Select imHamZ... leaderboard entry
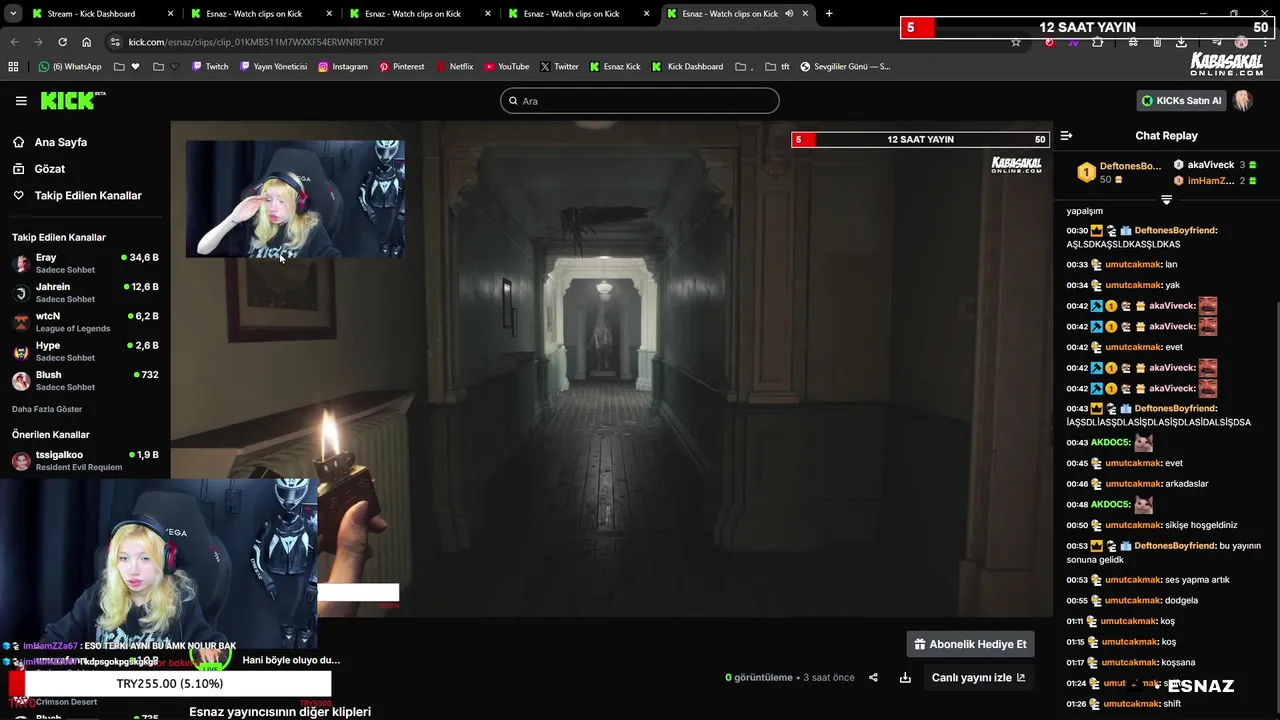The image size is (1280, 720). [1215, 181]
